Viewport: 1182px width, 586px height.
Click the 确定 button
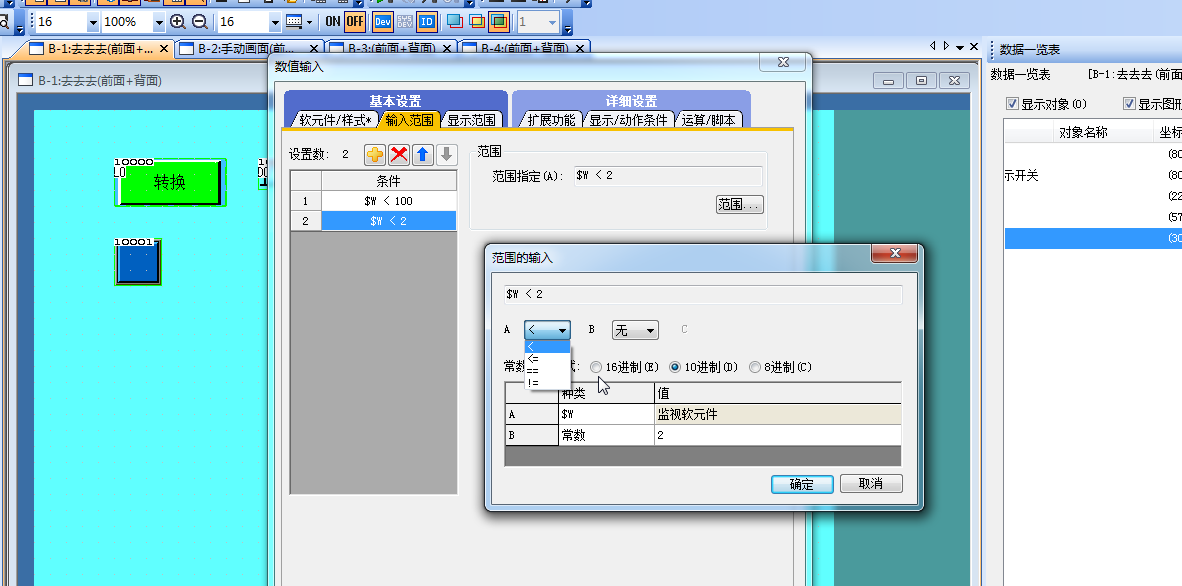[802, 484]
